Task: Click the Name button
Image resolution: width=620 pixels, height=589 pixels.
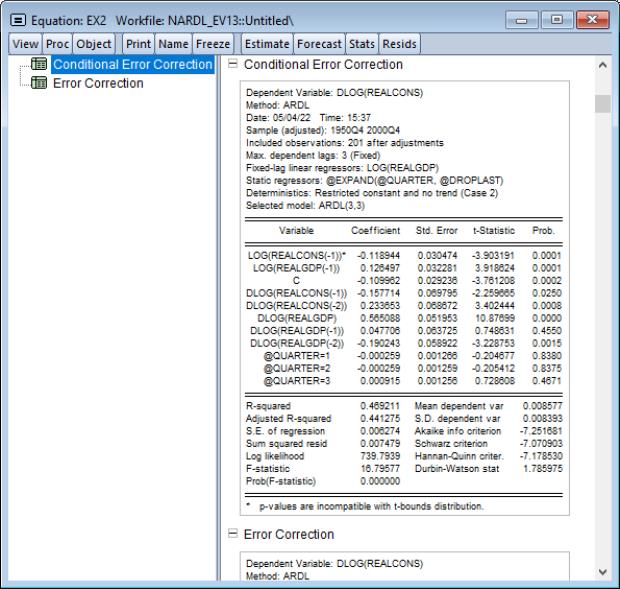Action: click(x=172, y=44)
